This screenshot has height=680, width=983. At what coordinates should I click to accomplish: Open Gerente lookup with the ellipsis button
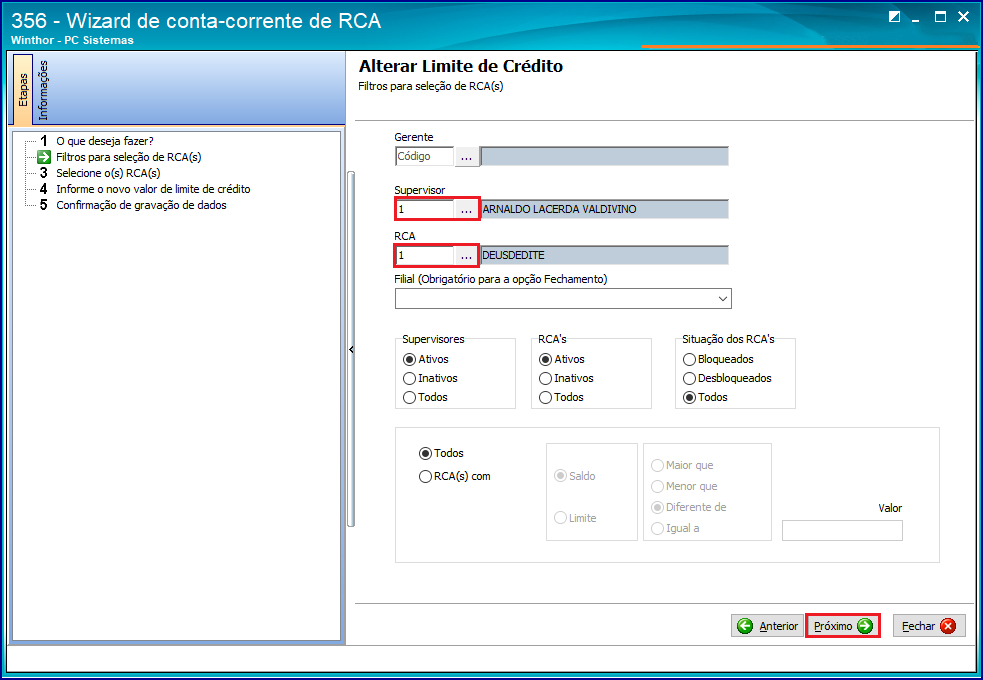point(466,157)
